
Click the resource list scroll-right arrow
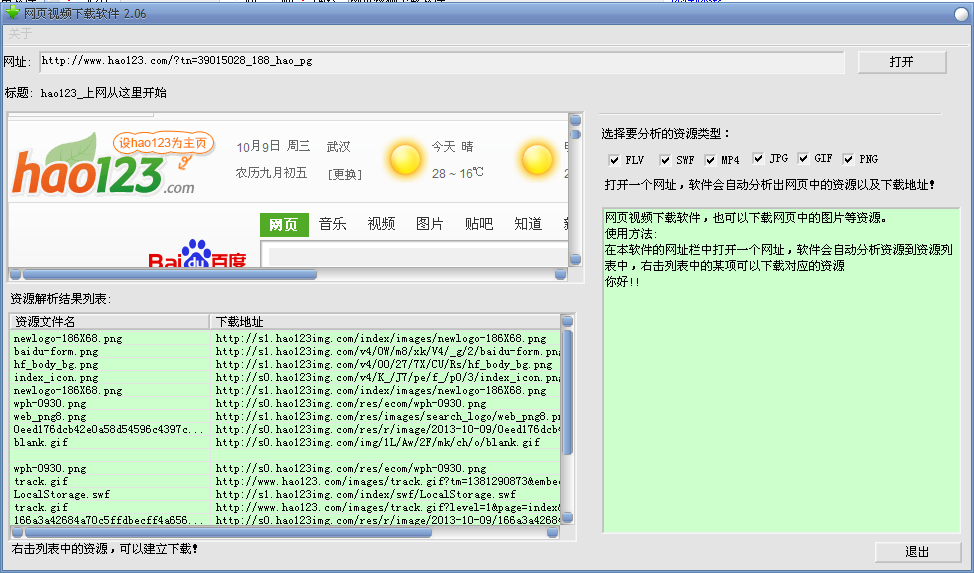(552, 533)
